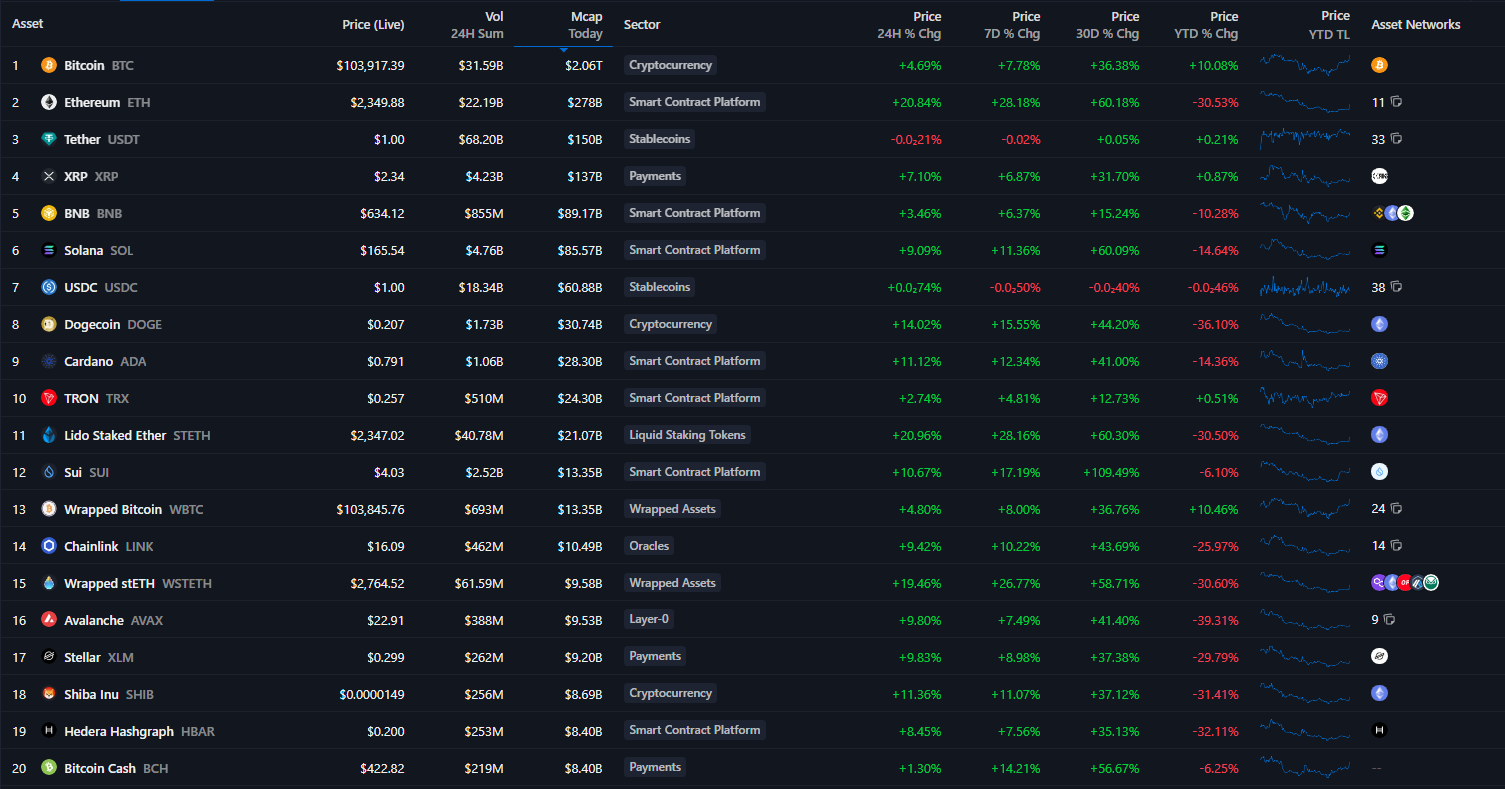Click the TRON logo beside TRX
The image size is (1505, 789).
(49, 398)
